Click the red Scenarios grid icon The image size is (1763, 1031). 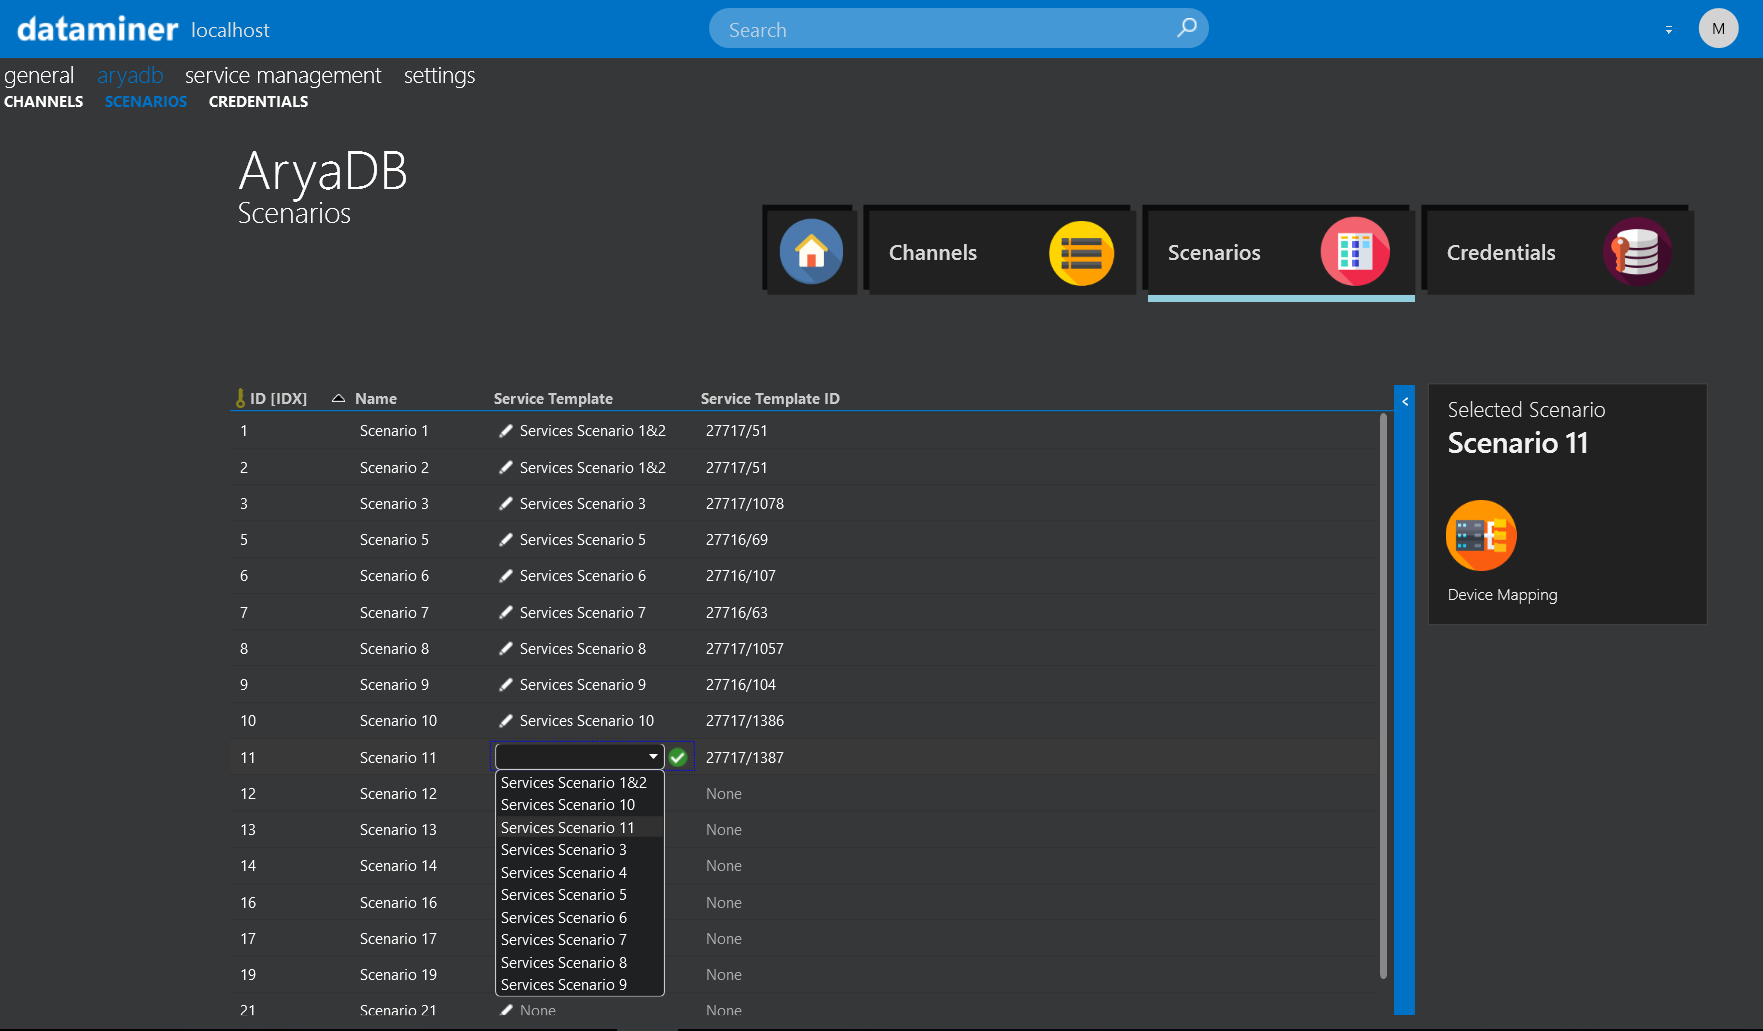1355,251
